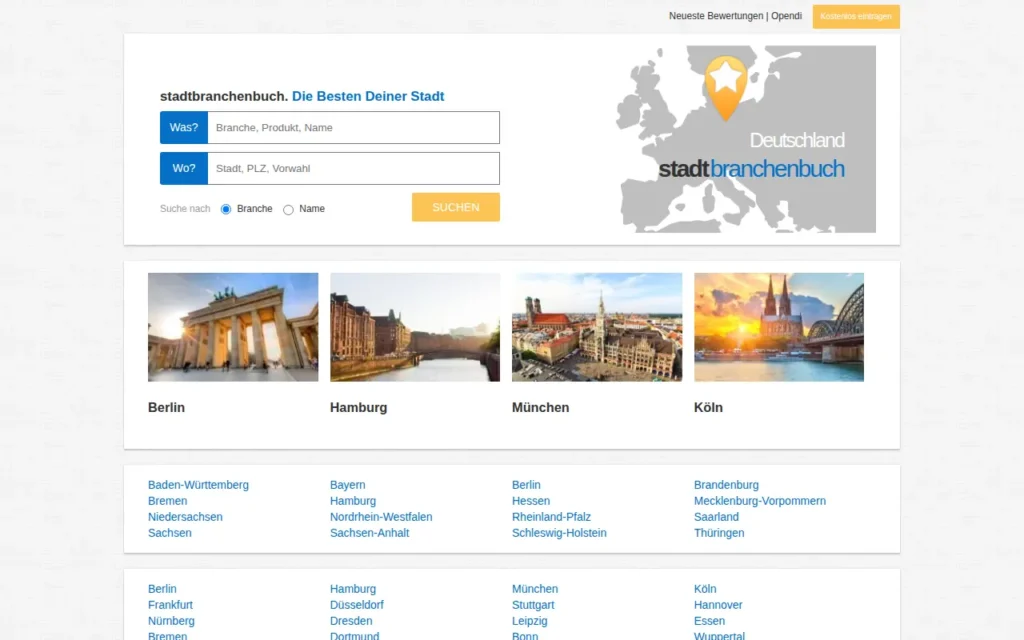The width and height of the screenshot is (1024, 640).
Task: Open the Hamburg canal photo
Action: point(415,327)
